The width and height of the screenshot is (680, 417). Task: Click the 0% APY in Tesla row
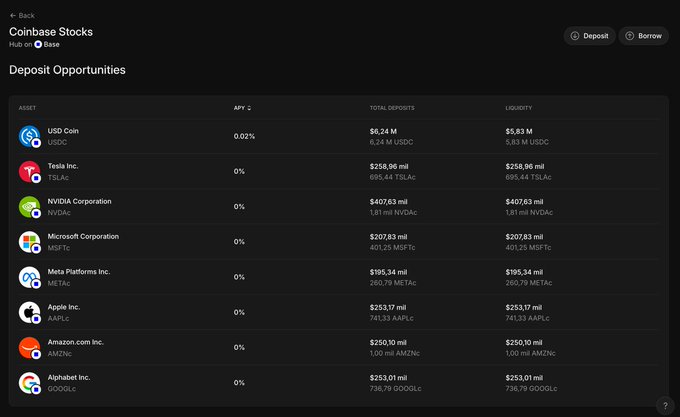(x=239, y=171)
